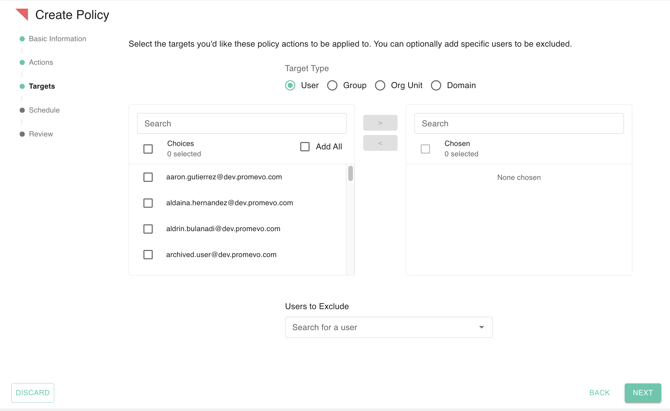Tick archived.user@dev.promevo.com checkbox
Screen dimensions: 670x411
[148, 255]
